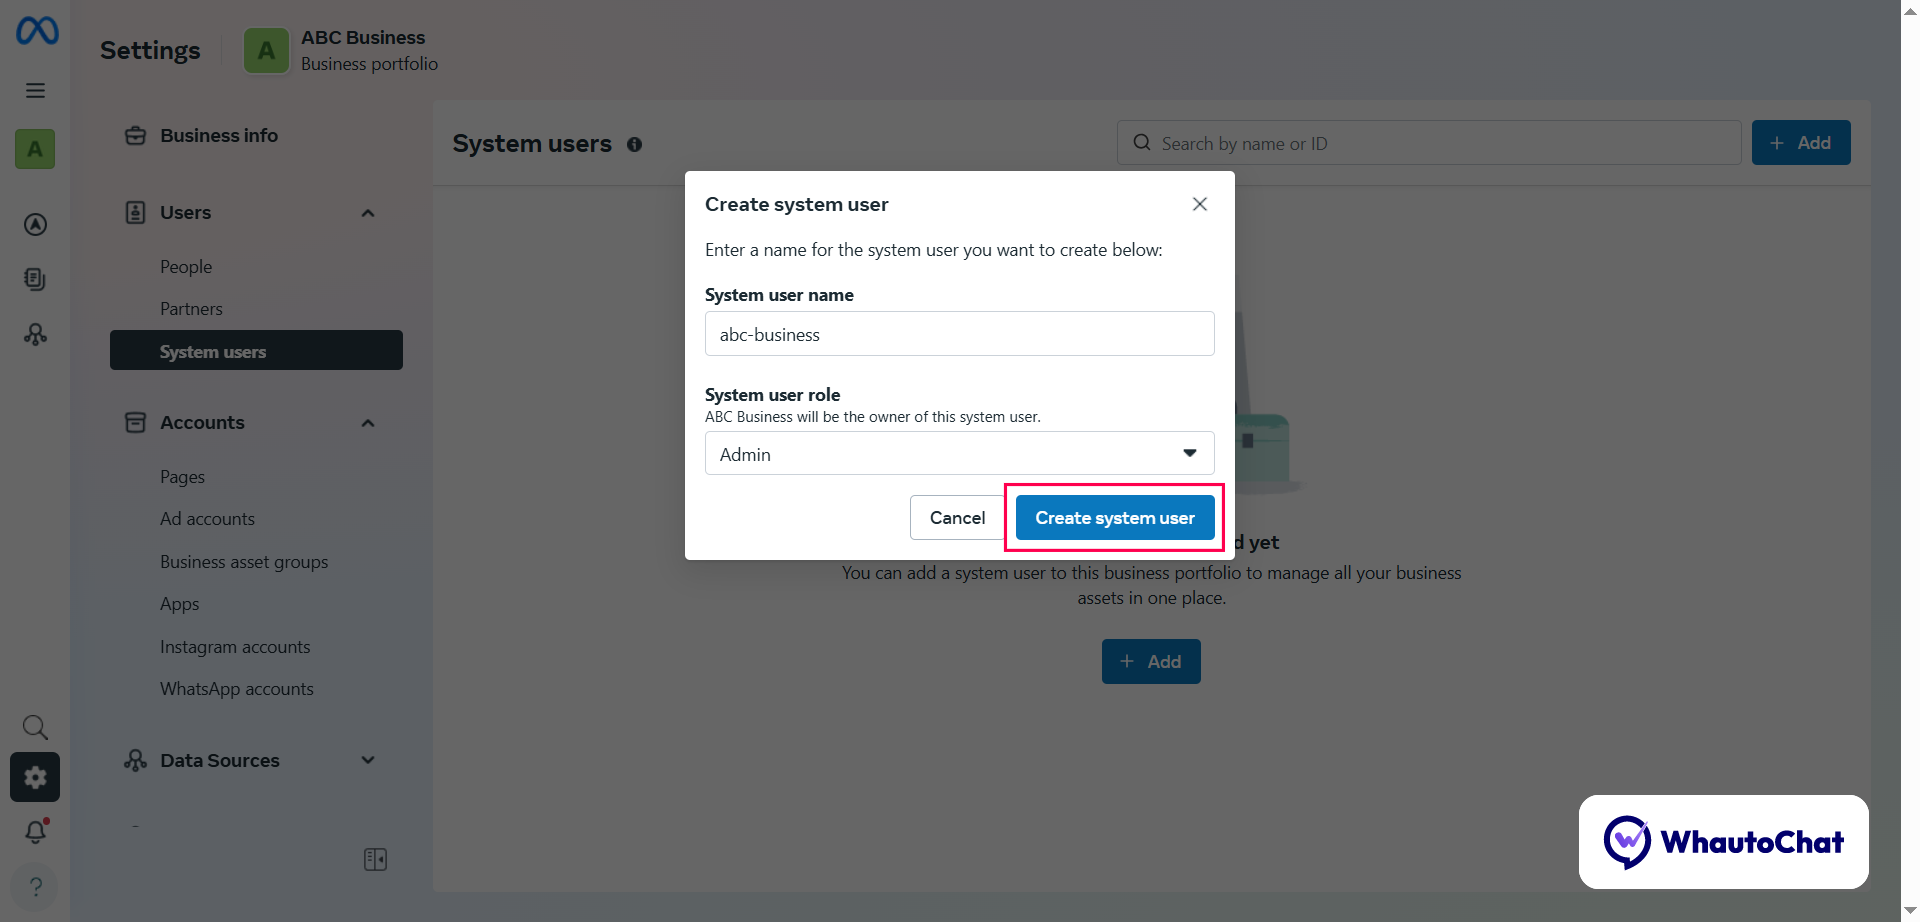Select the ABC Business avatar in the sidebar
Screen dimensions: 1920x922
click(x=36, y=149)
